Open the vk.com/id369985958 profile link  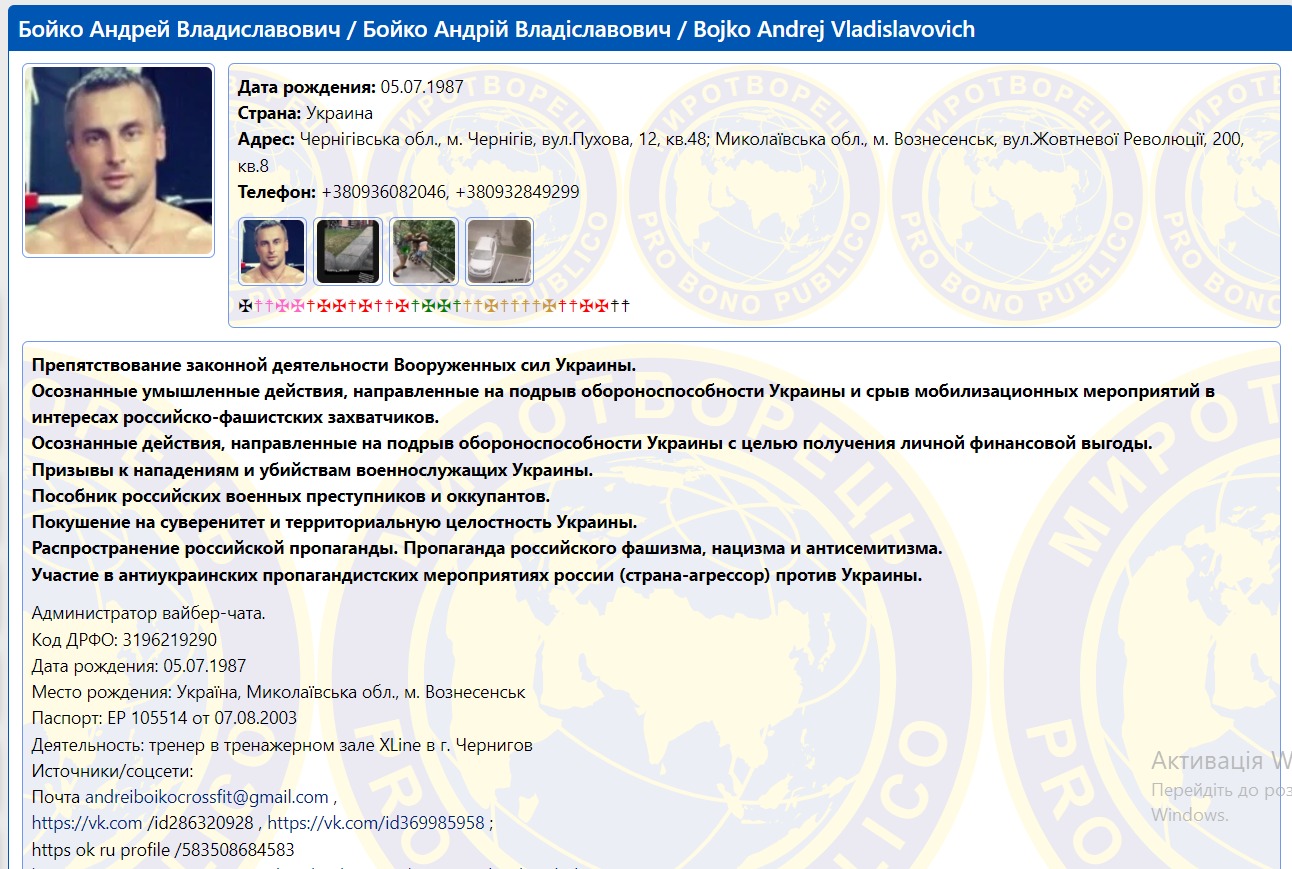coord(376,823)
